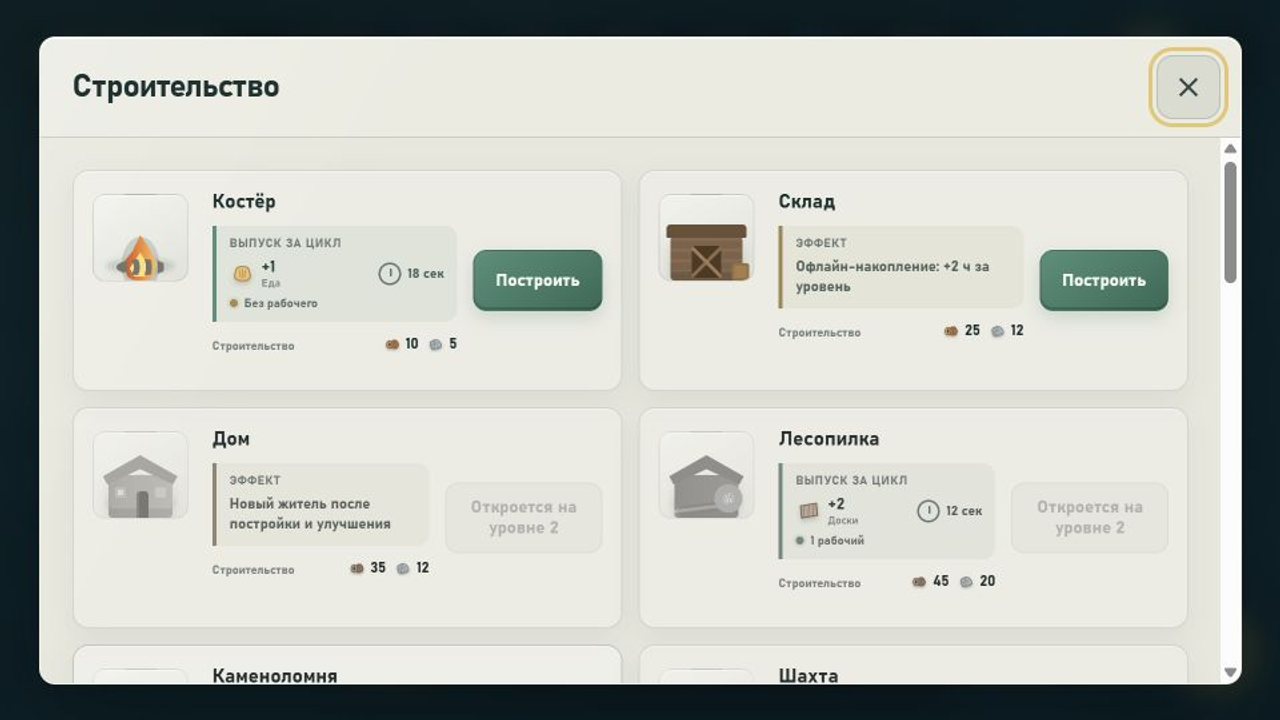Click the Лесопилка 12 сек clock icon

click(x=928, y=511)
